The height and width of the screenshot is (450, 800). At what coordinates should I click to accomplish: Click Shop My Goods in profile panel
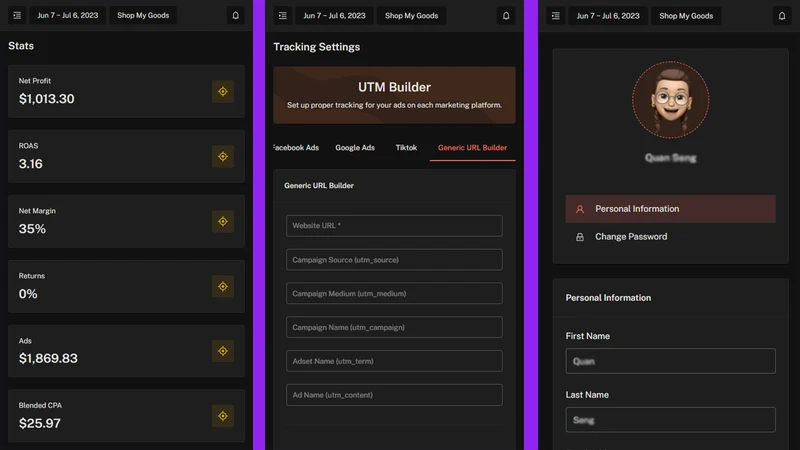pos(686,16)
